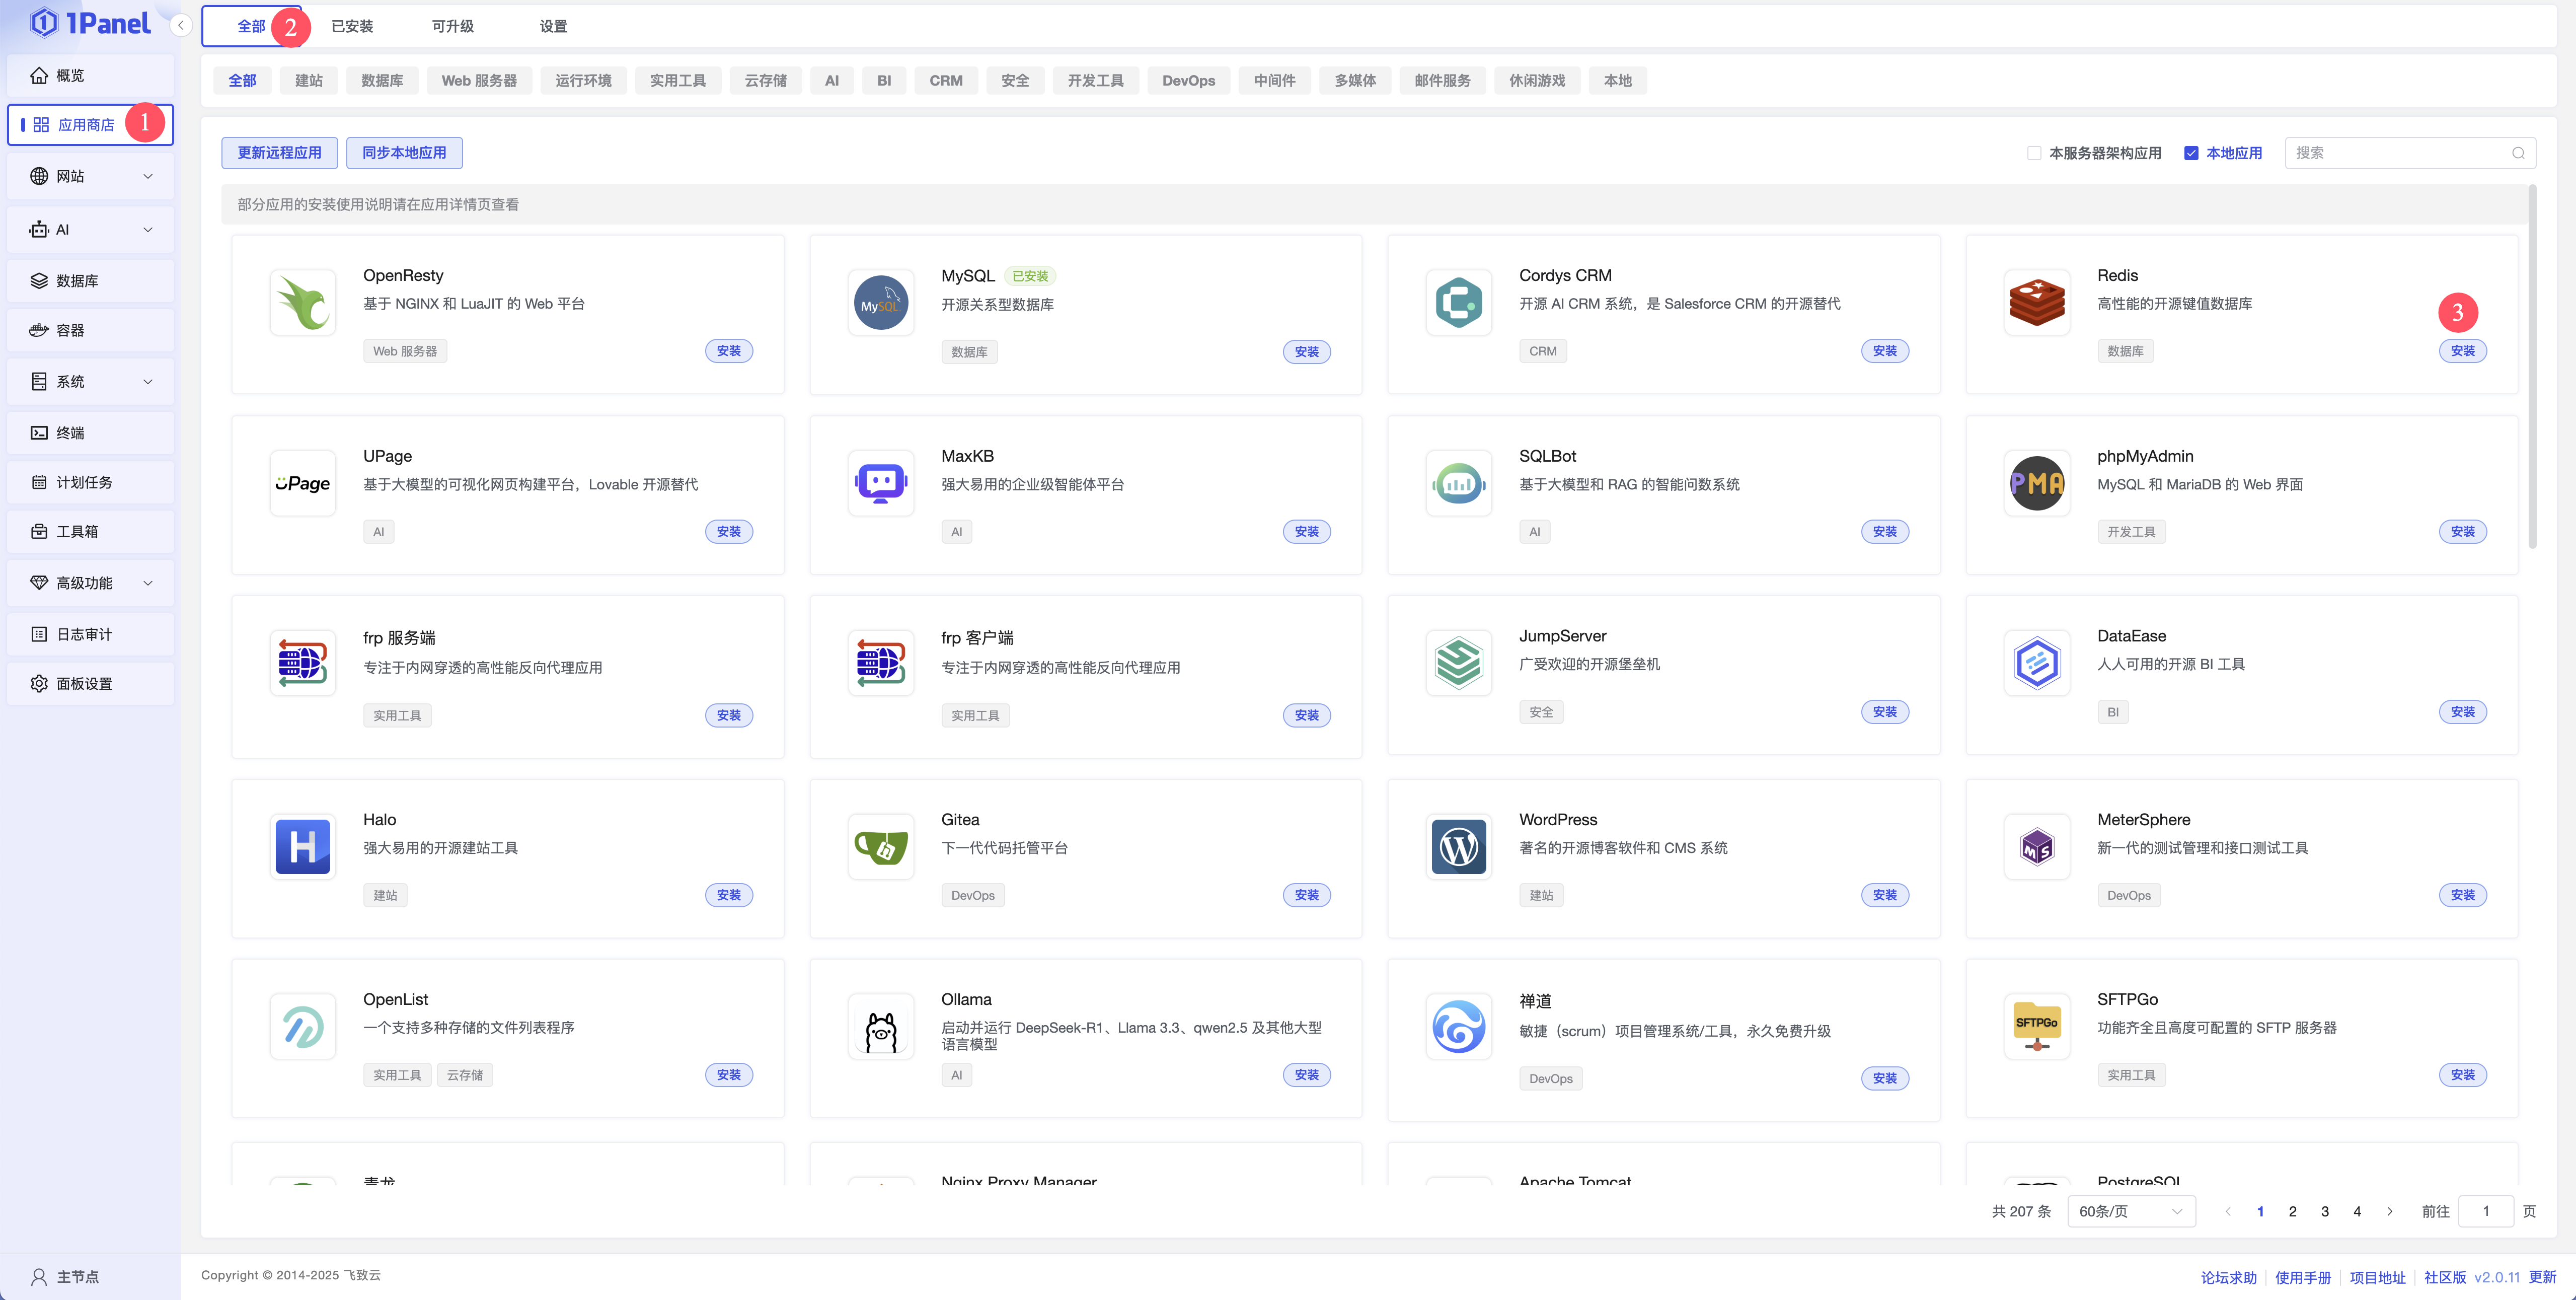Enable the 本服务器架构应用 checkbox
This screenshot has width=2576, height=1300.
click(x=2034, y=153)
